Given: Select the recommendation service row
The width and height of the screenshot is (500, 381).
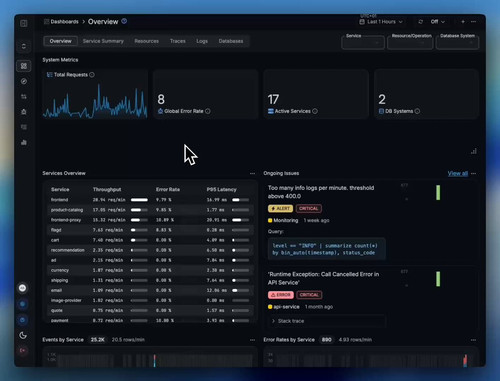Looking at the screenshot, I should click(x=150, y=250).
